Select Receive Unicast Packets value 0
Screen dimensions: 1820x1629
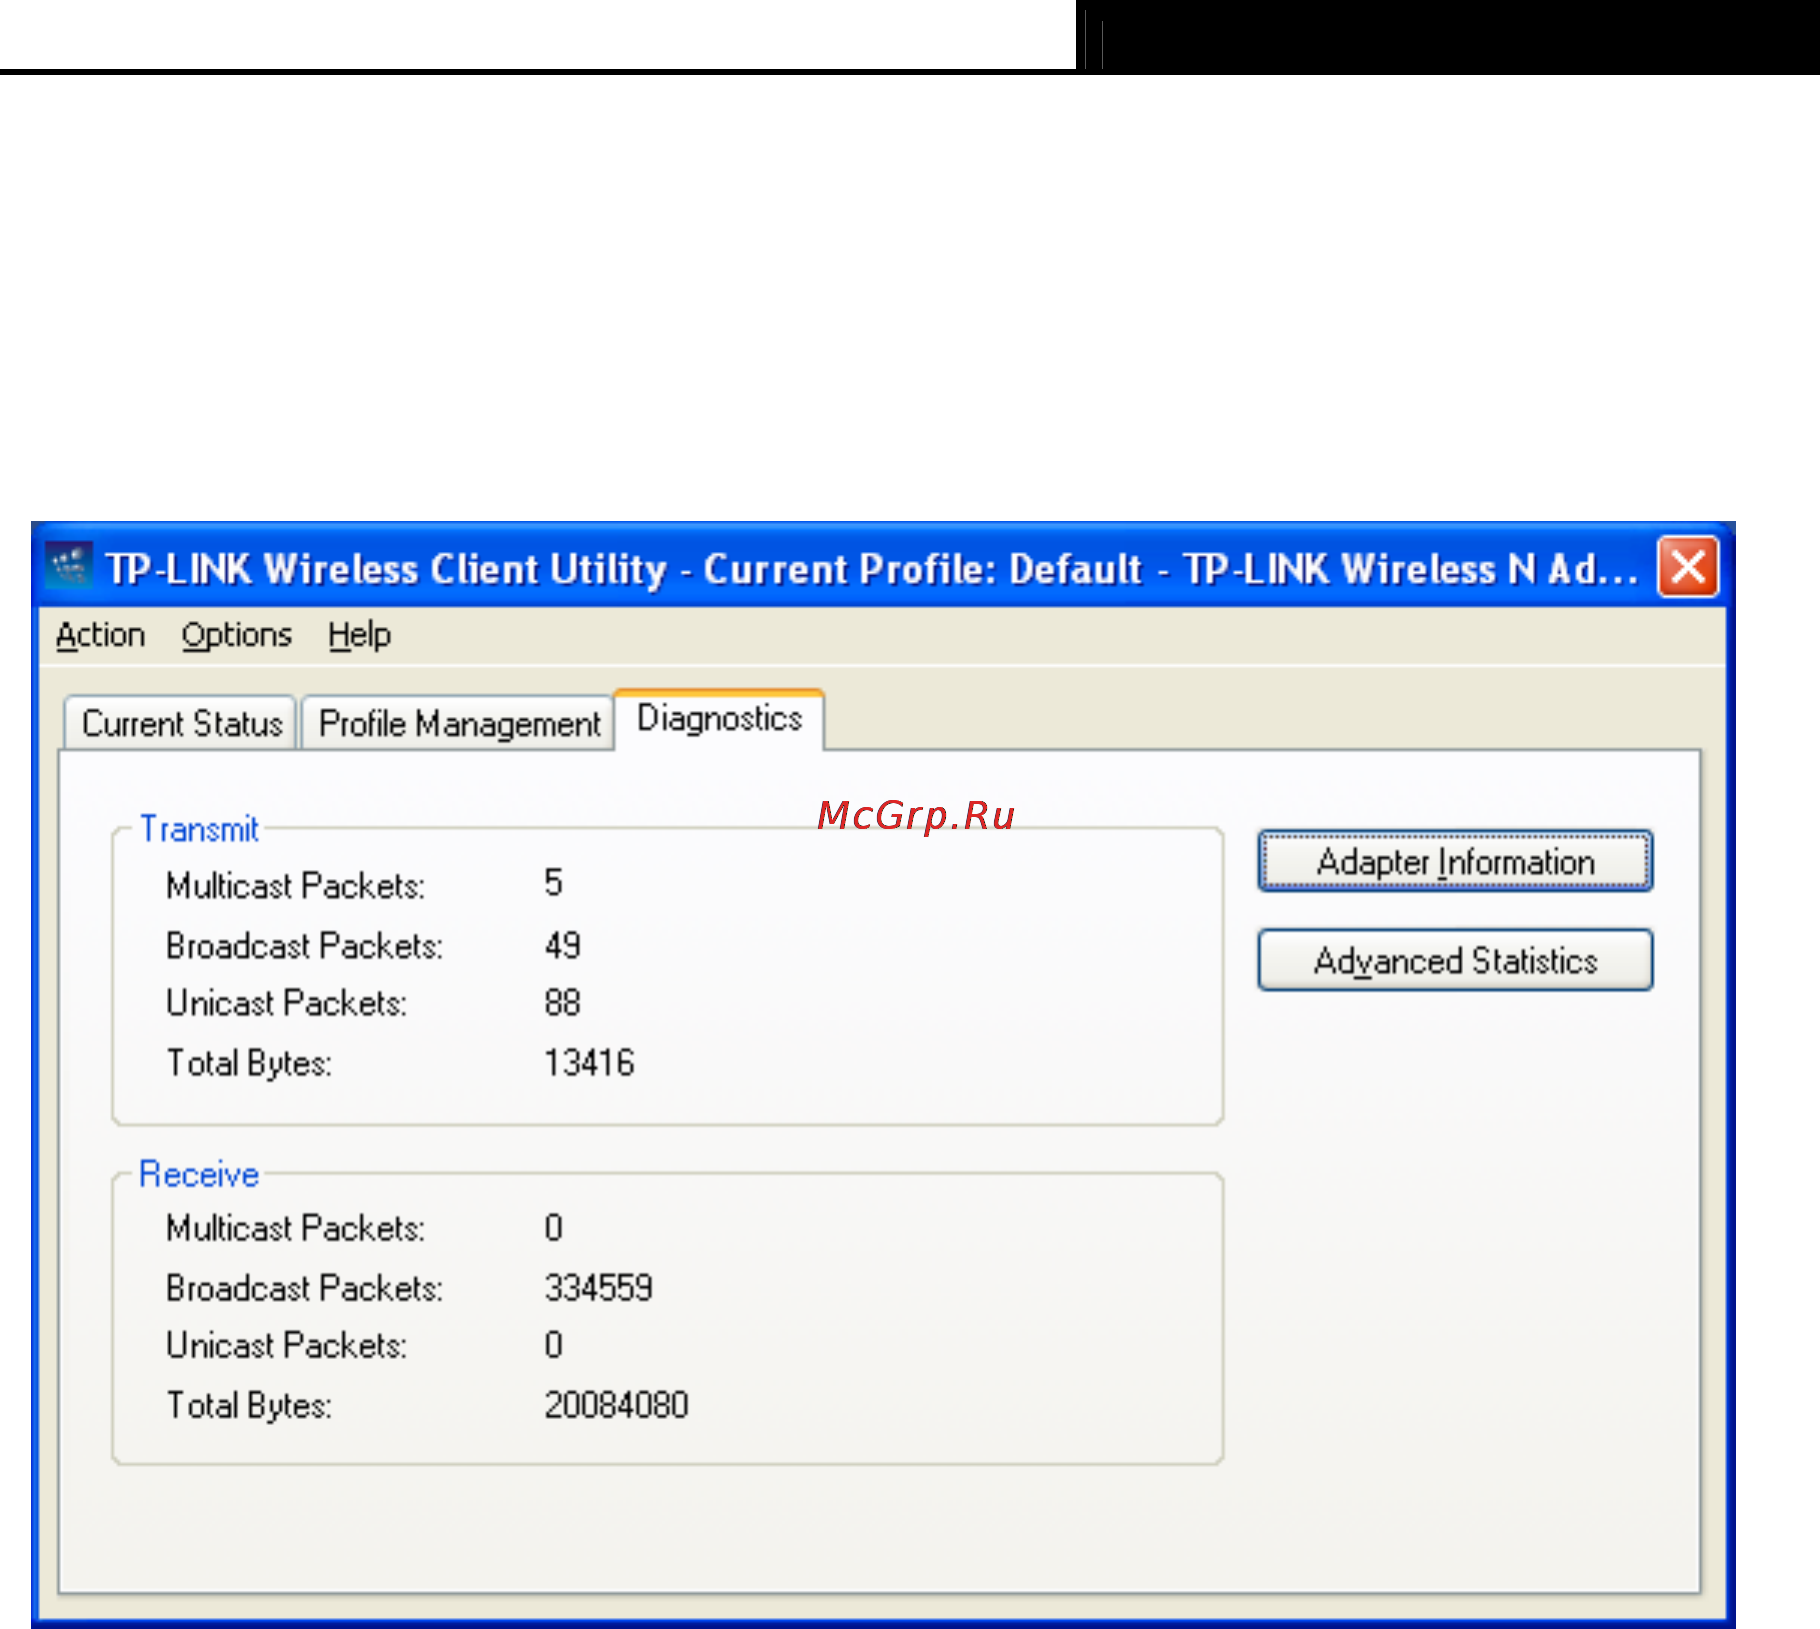(554, 1344)
